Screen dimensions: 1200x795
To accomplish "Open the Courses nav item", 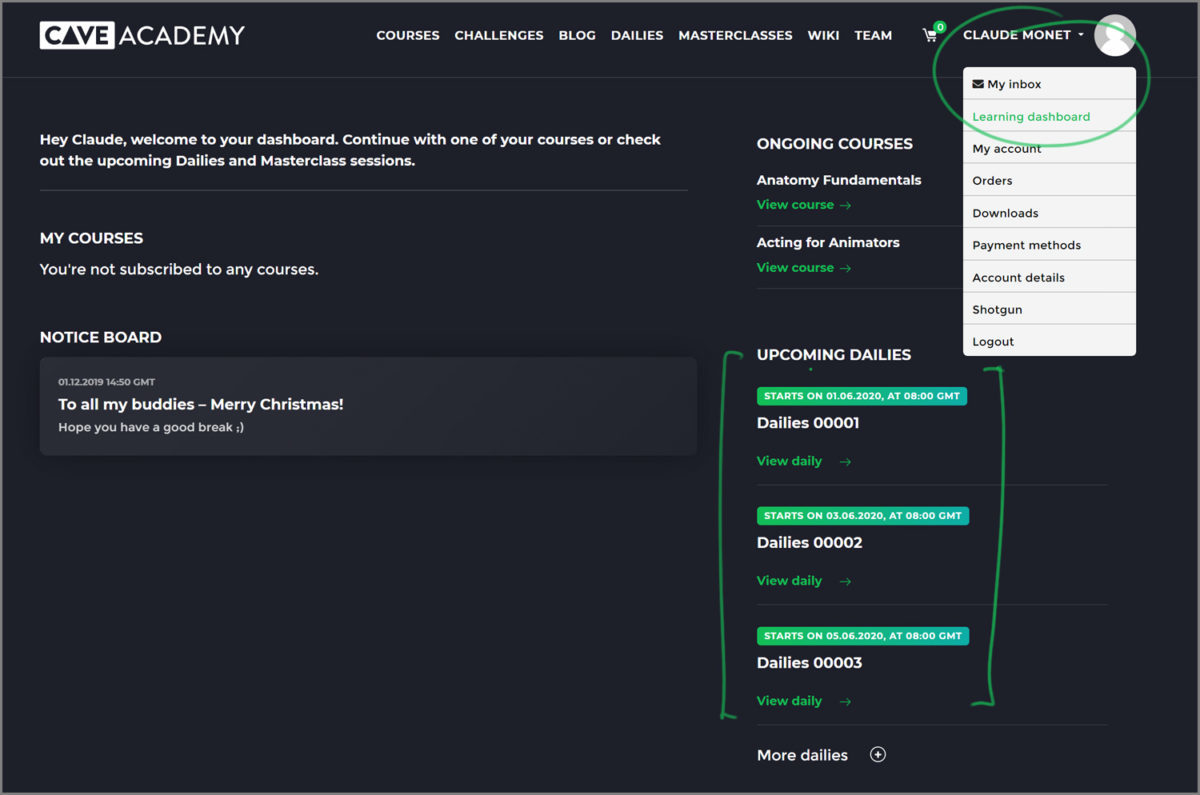I will [x=408, y=35].
